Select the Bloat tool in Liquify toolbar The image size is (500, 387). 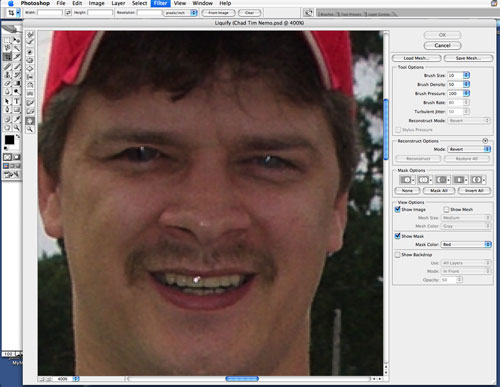[30, 68]
